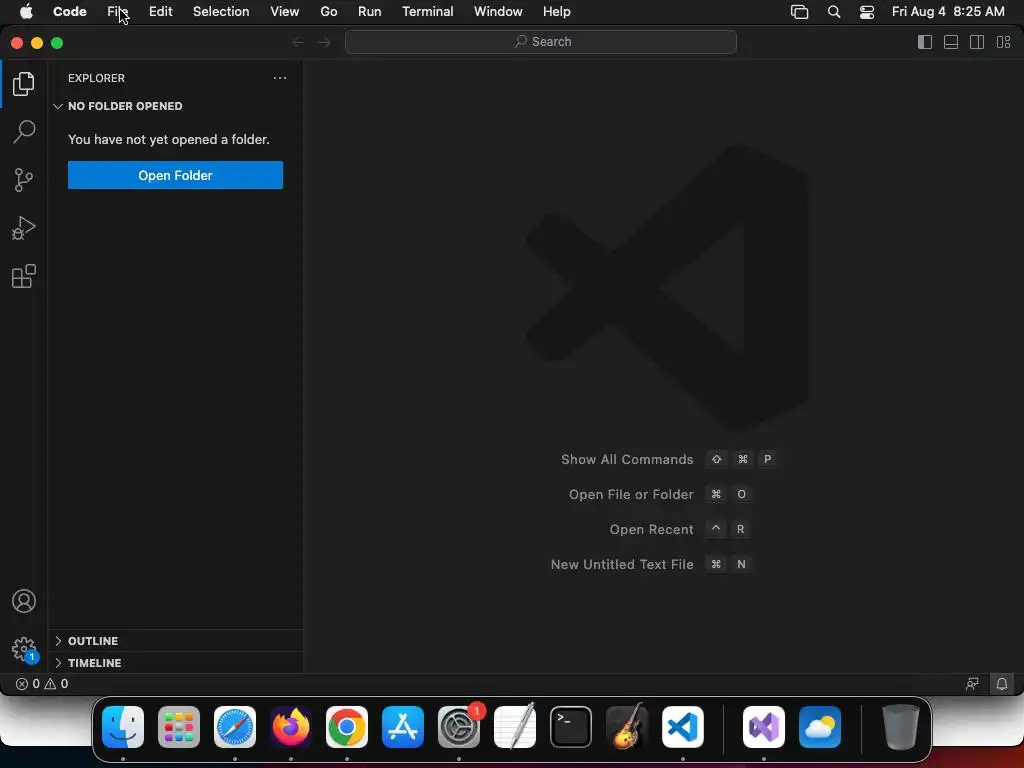1024x768 pixels.
Task: Open the Weather app from the dock
Action: [820, 727]
